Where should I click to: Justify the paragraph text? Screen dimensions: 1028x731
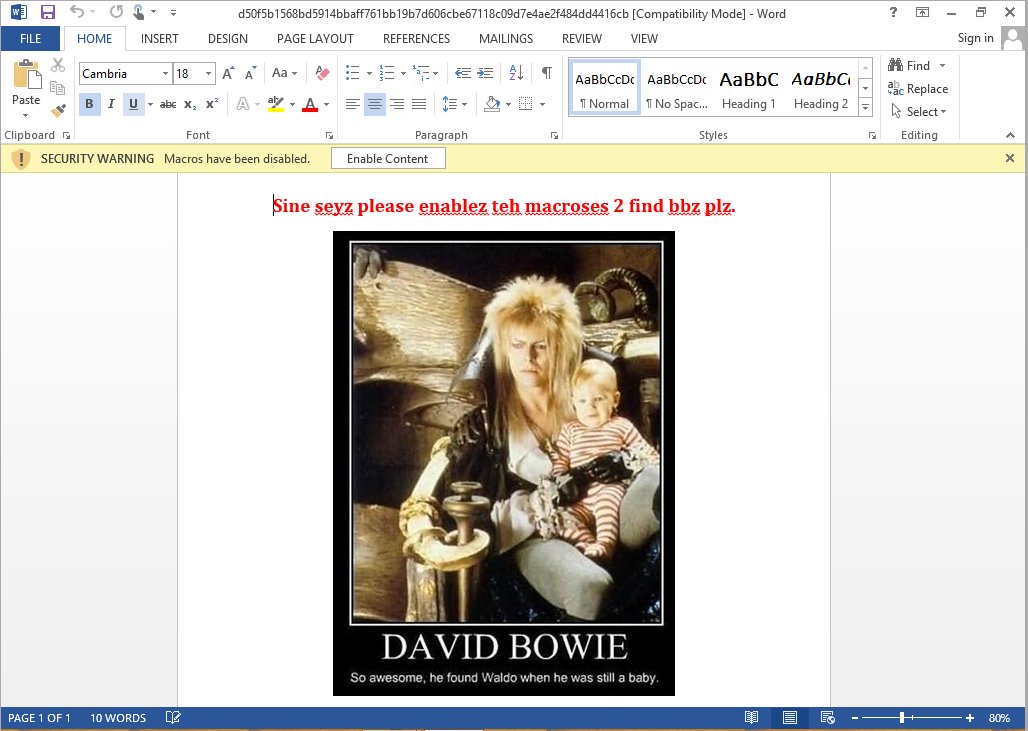419,104
